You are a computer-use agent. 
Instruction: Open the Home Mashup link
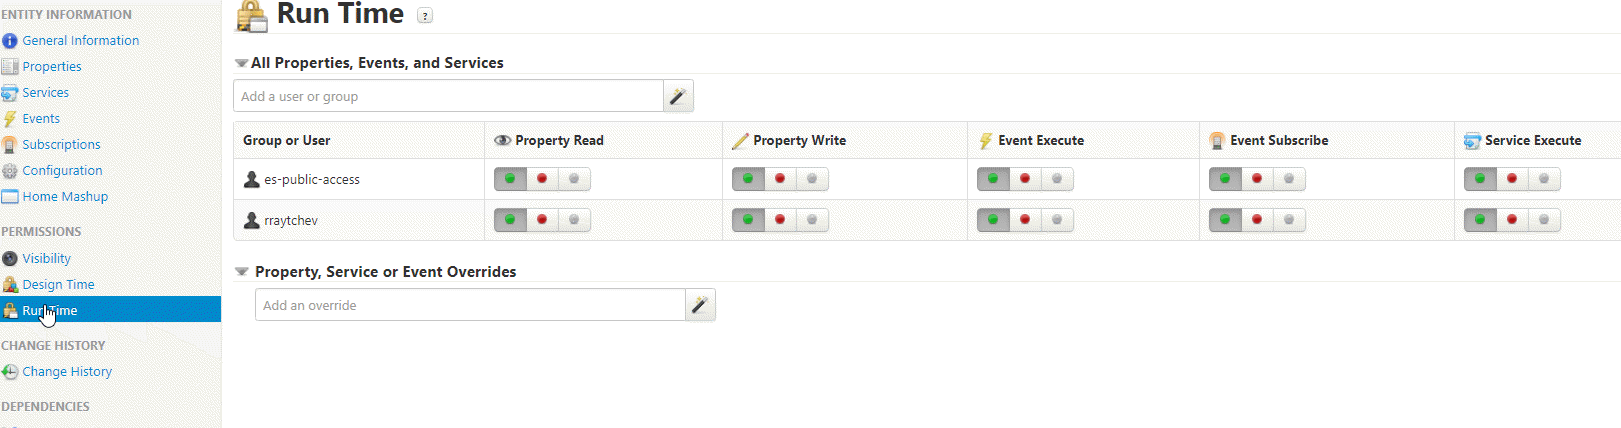(x=65, y=197)
